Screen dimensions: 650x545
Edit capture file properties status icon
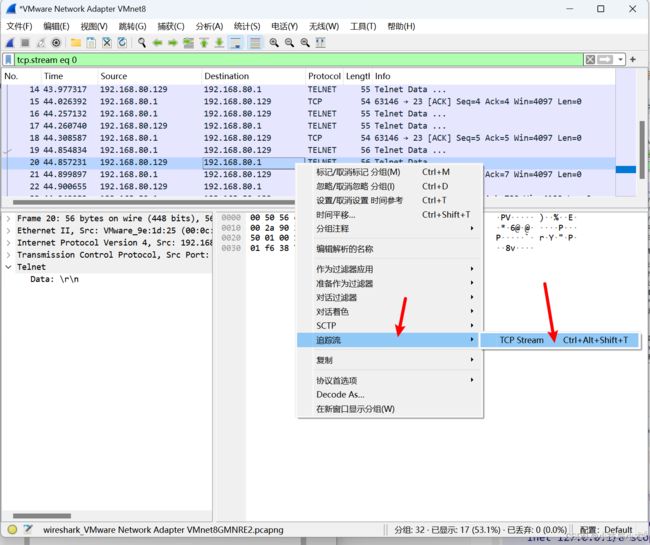(x=28, y=529)
